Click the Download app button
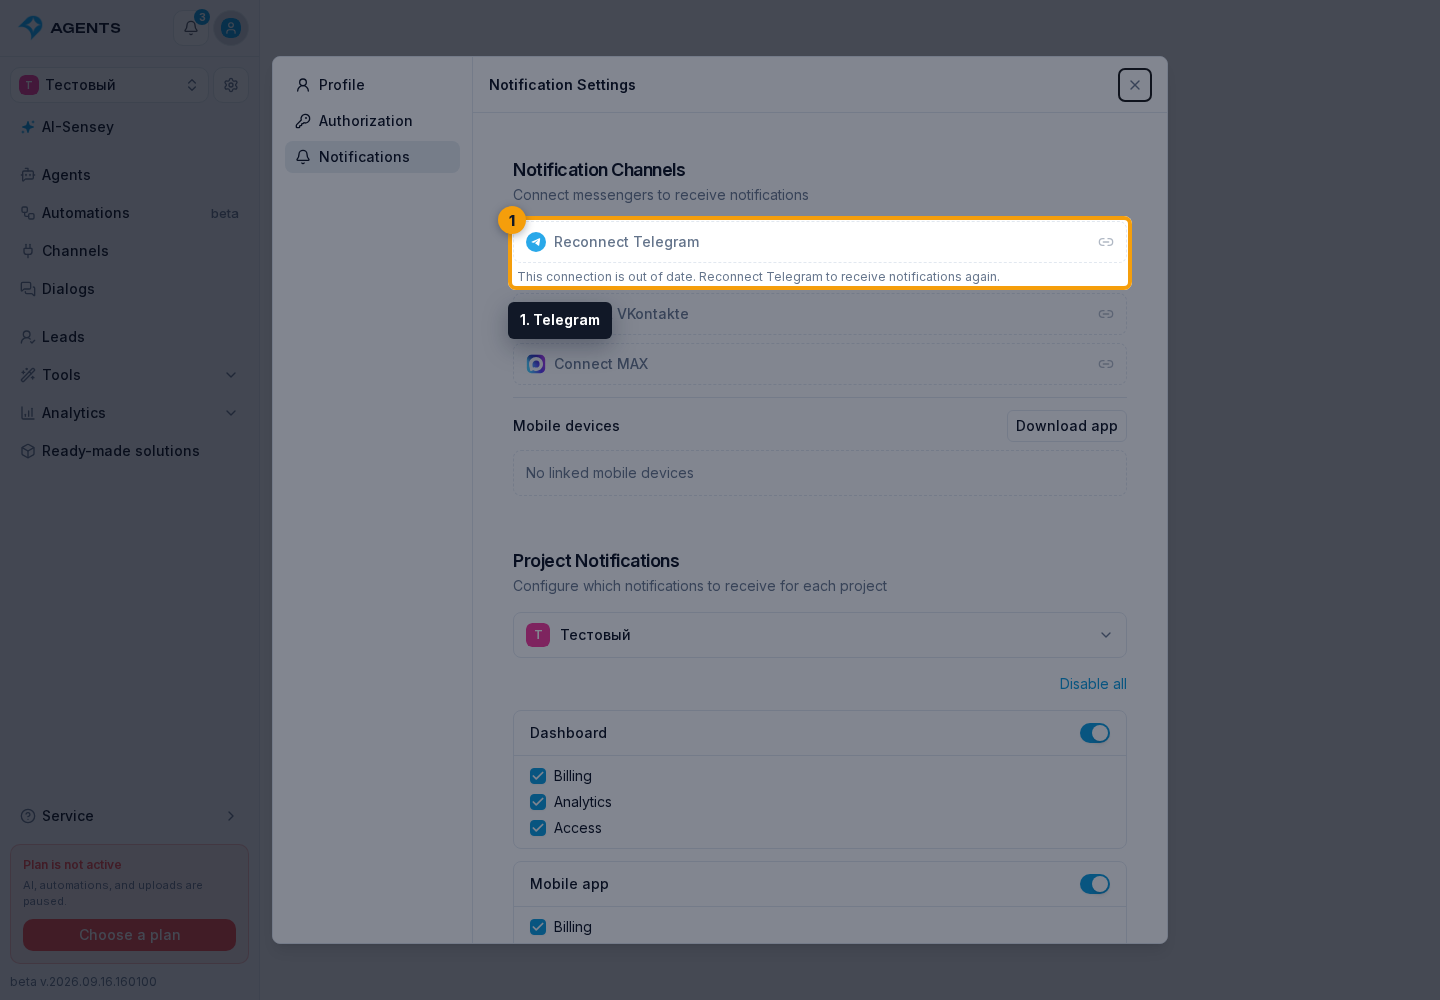Viewport: 1440px width, 1000px height. [x=1067, y=426]
